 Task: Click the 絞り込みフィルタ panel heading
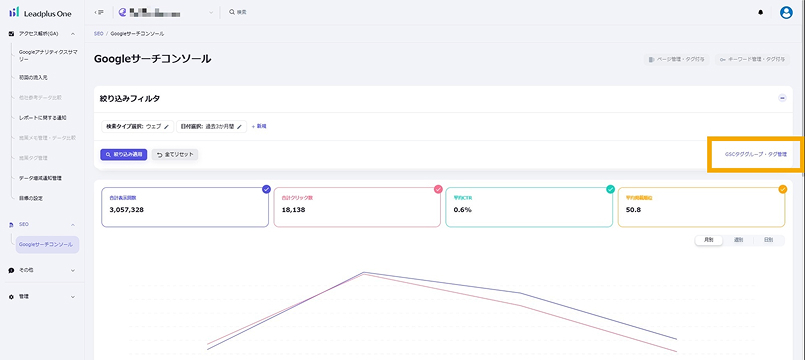129,98
